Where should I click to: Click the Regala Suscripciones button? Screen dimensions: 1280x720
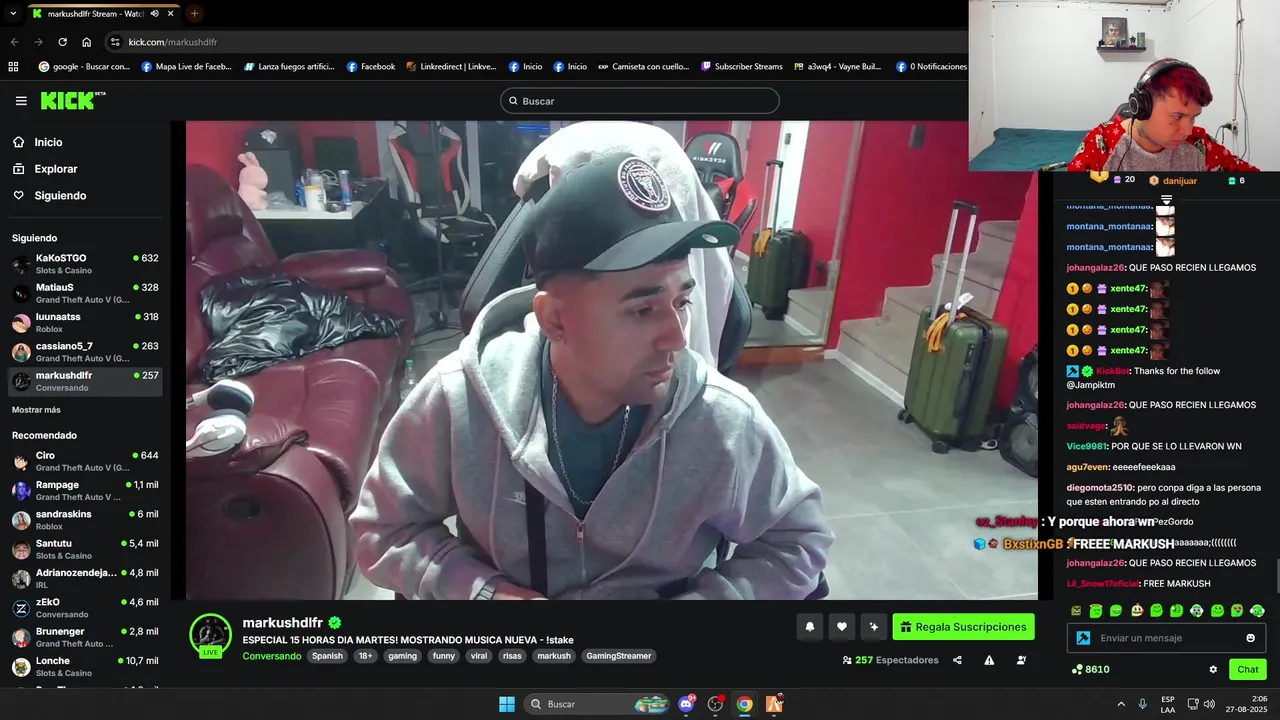click(963, 627)
